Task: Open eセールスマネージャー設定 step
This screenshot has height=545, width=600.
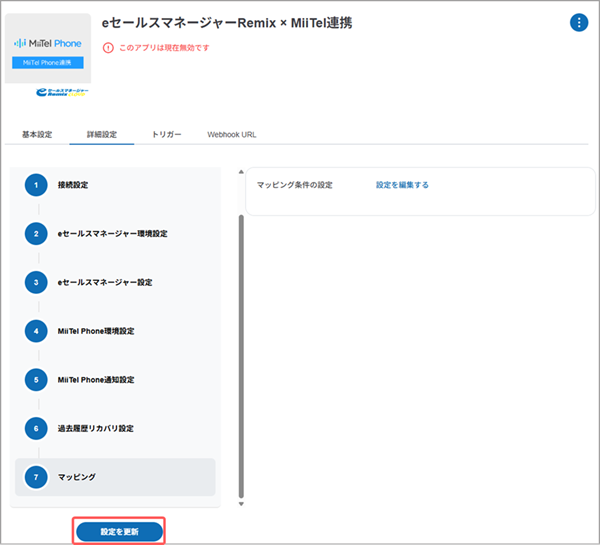Action: [105, 282]
